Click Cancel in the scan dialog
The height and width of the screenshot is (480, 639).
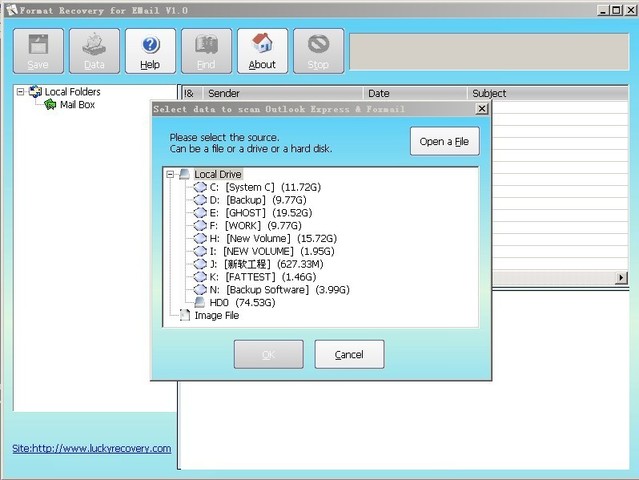[x=349, y=354]
